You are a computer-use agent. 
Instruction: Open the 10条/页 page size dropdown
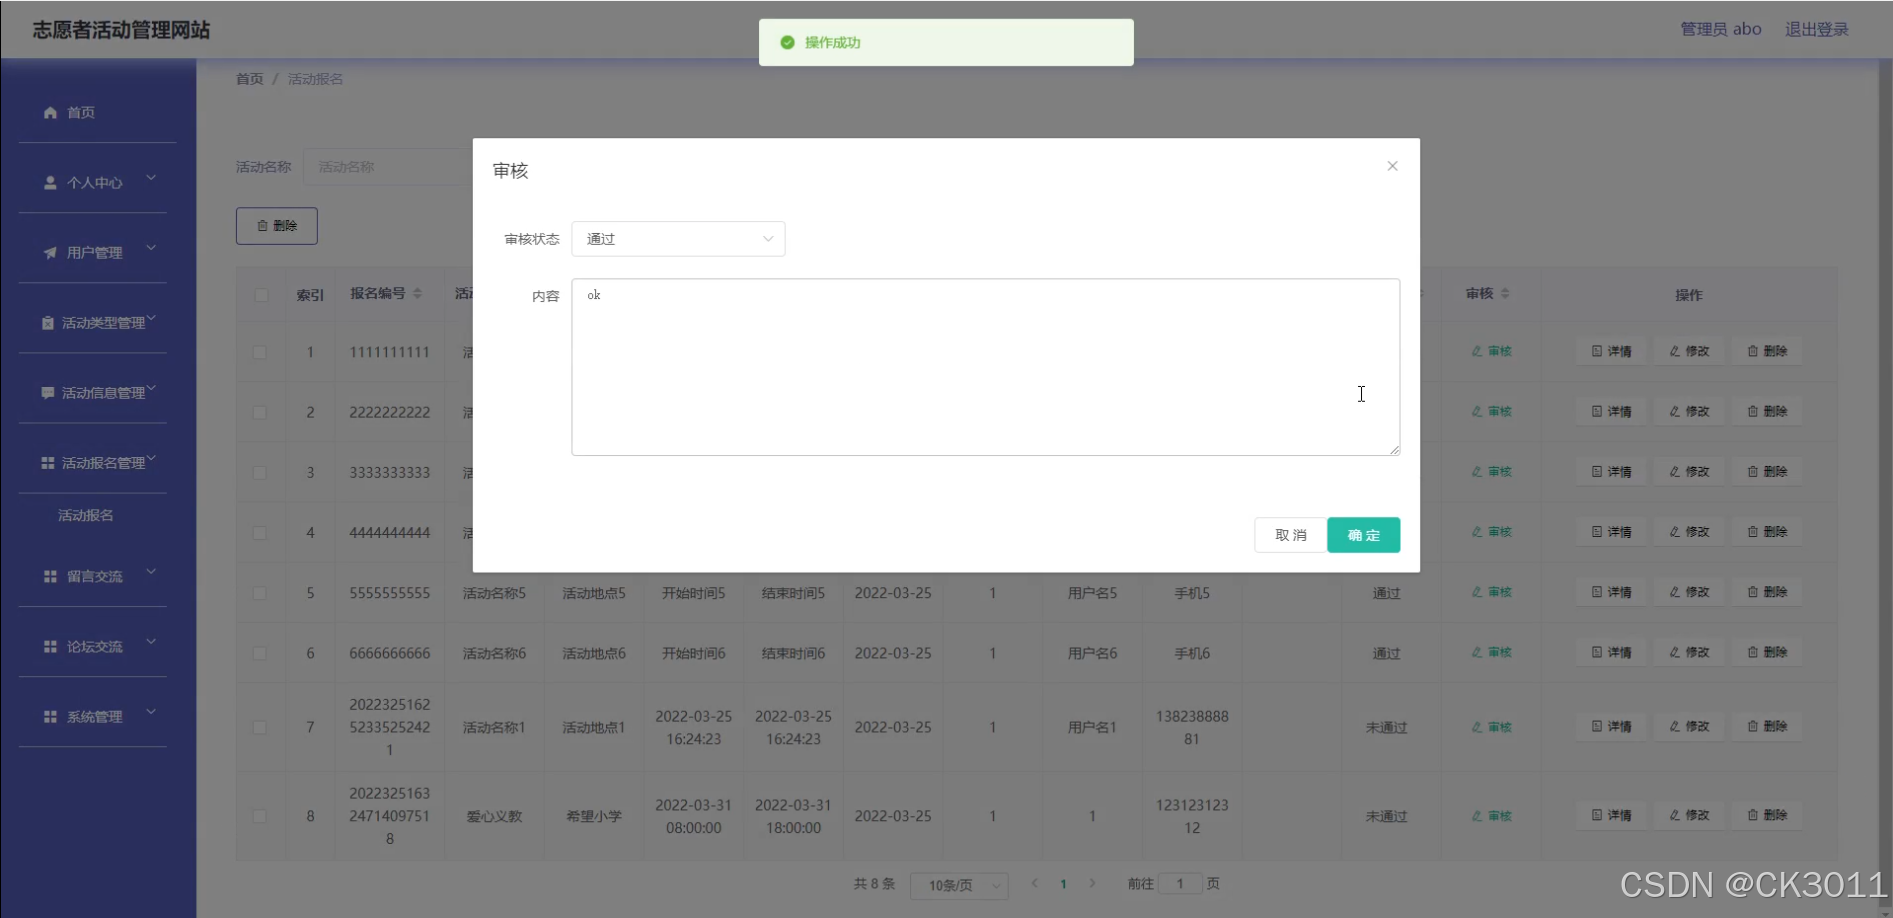[959, 885]
